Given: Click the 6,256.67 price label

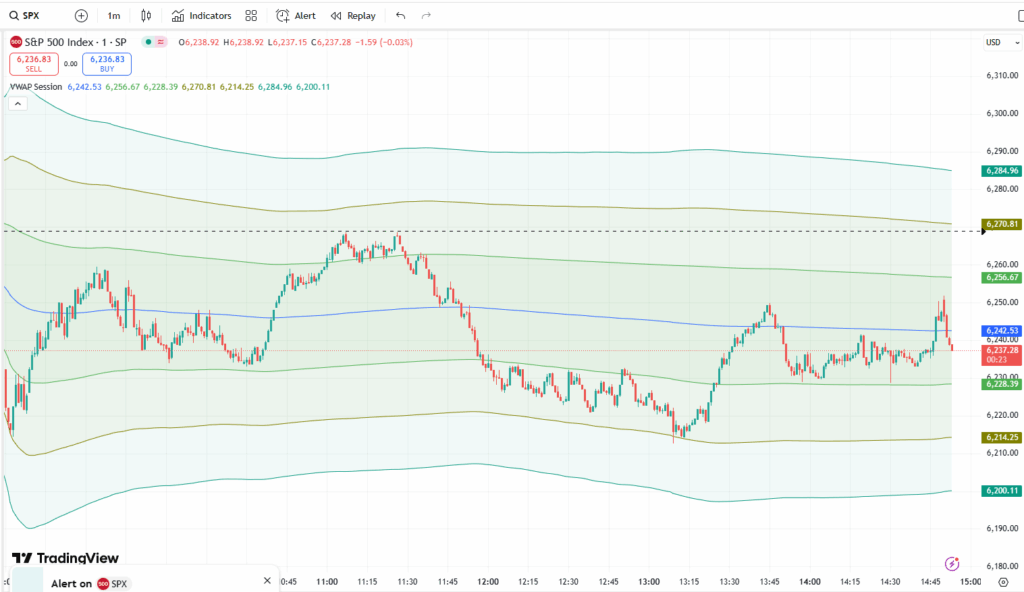Looking at the screenshot, I should pyautogui.click(x=1001, y=278).
